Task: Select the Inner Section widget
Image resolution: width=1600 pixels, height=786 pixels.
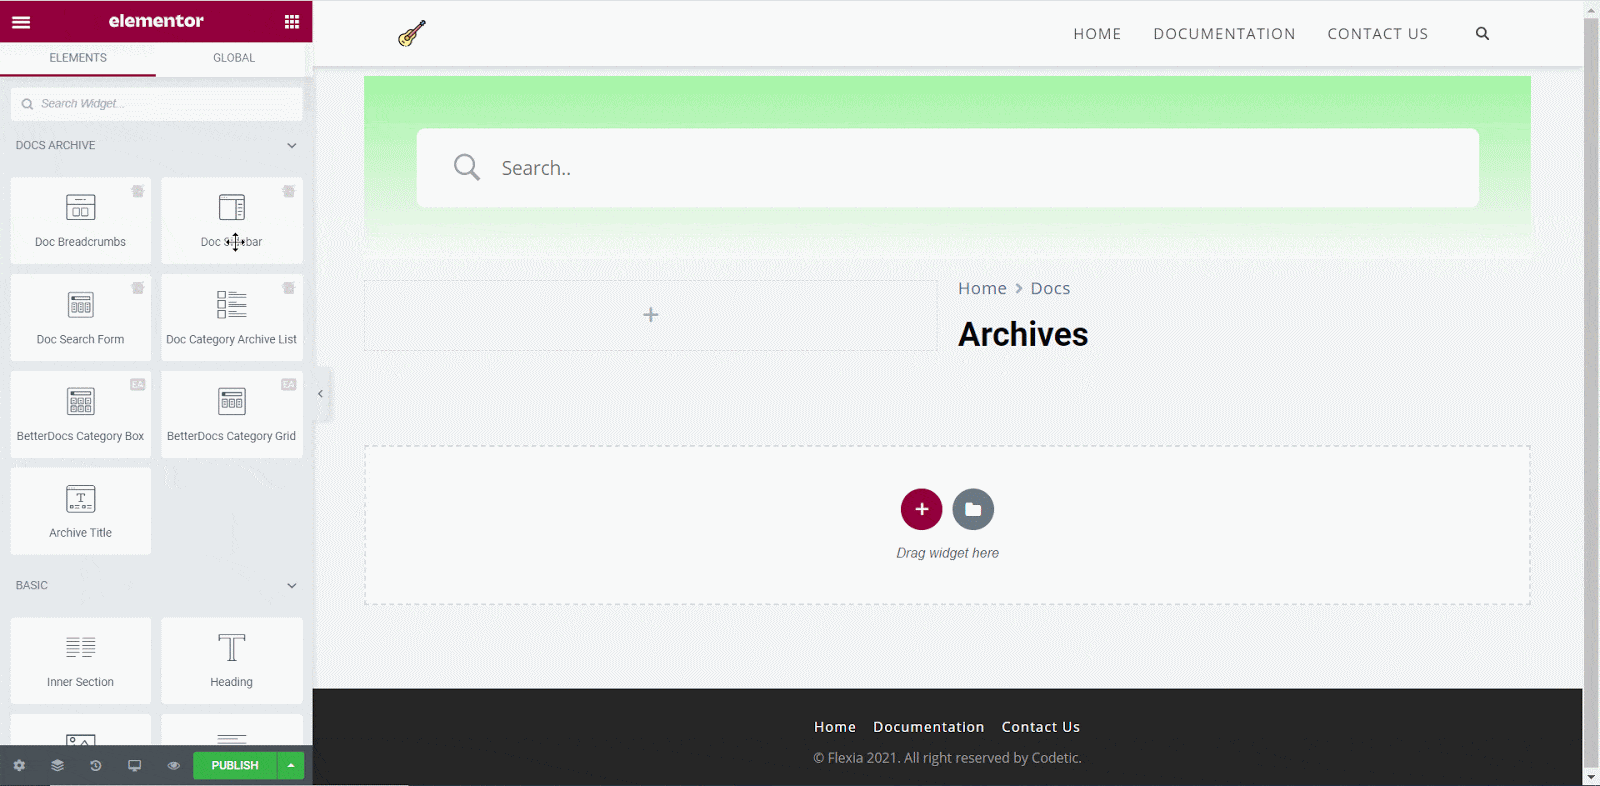Action: pyautogui.click(x=81, y=660)
